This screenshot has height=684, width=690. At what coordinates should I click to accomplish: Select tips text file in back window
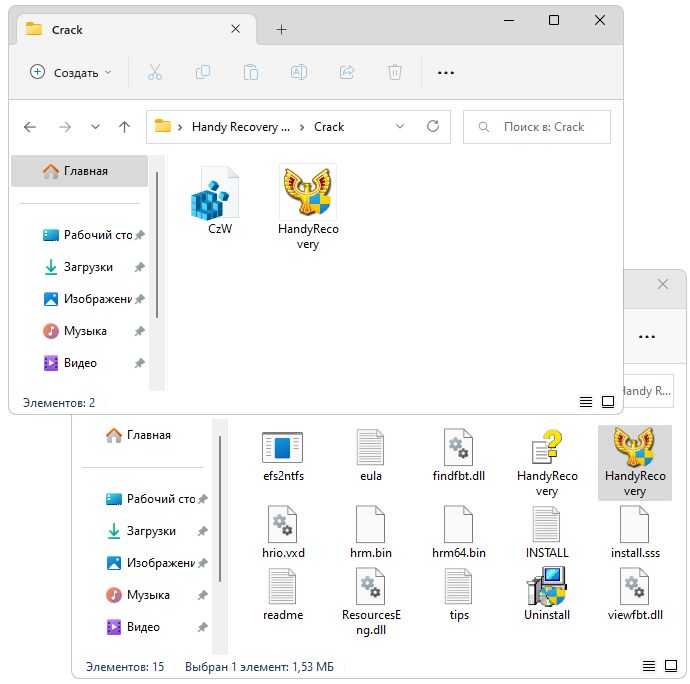459,594
